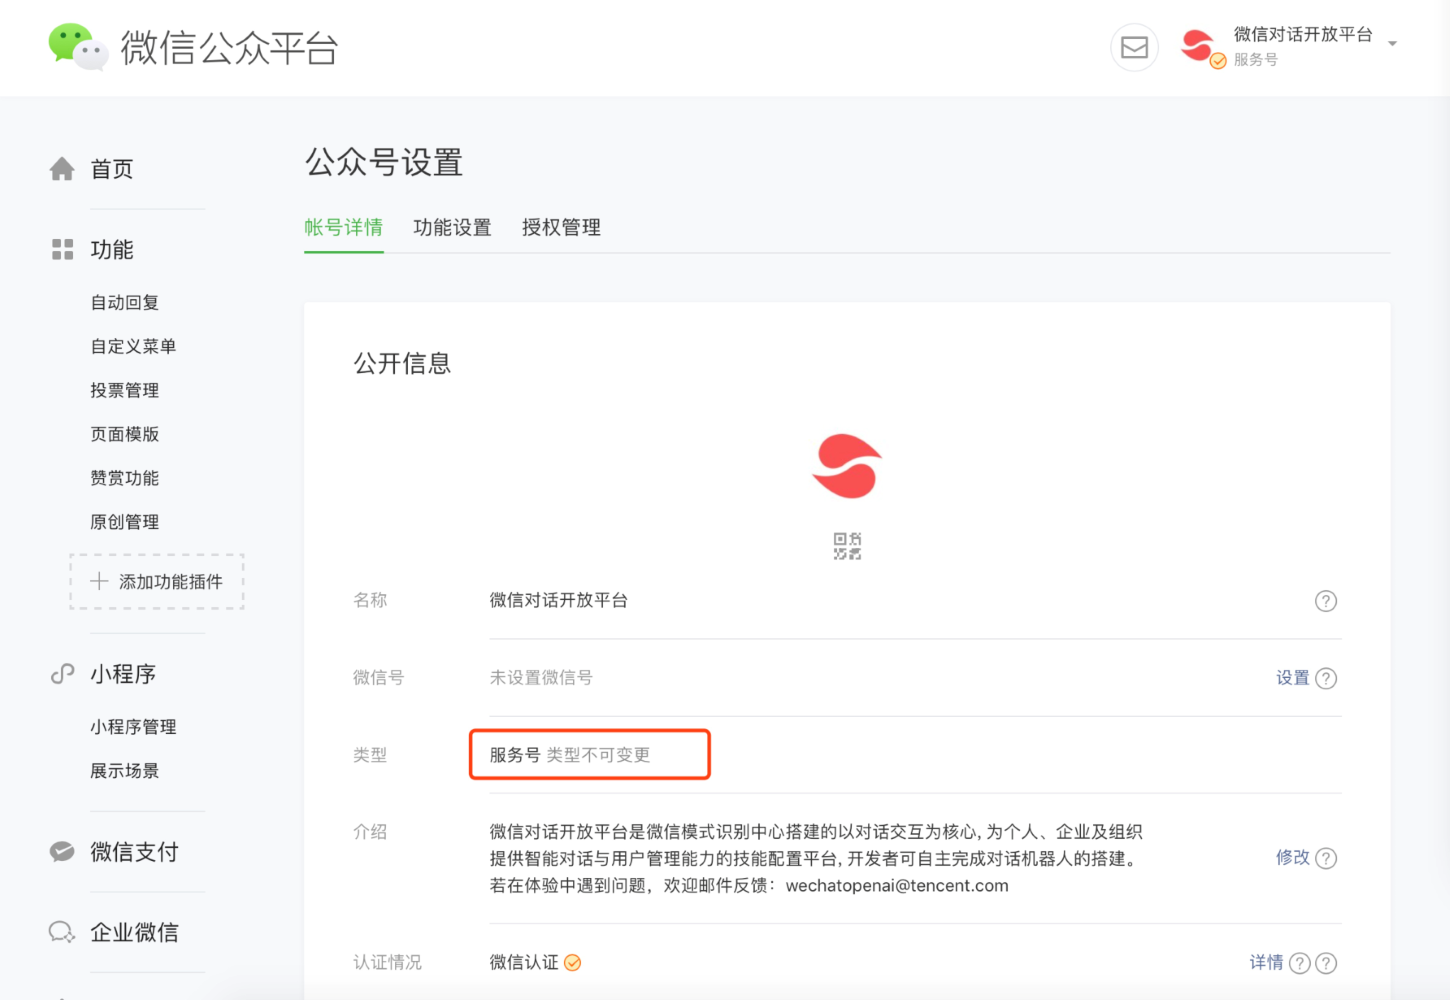Open the mail message icon

pos(1134,47)
